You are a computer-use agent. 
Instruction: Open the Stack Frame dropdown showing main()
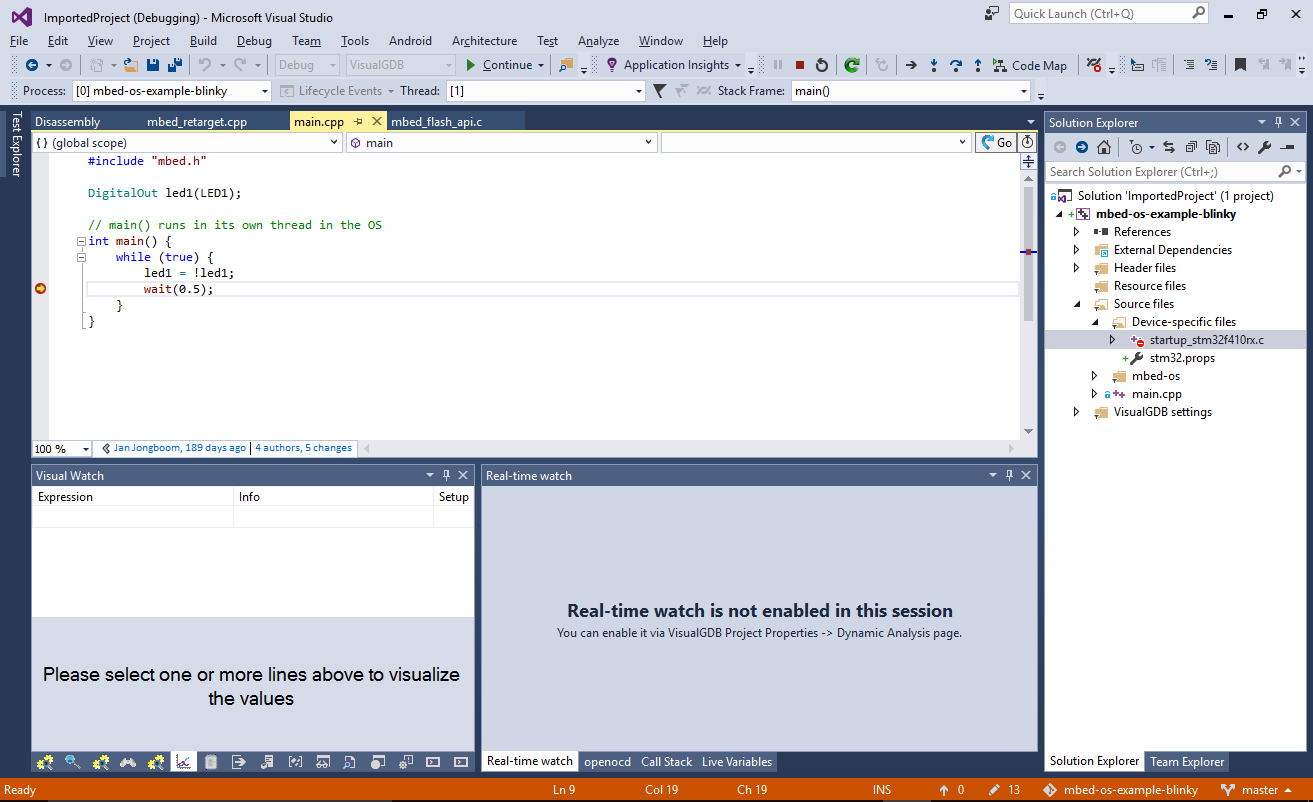[910, 91]
